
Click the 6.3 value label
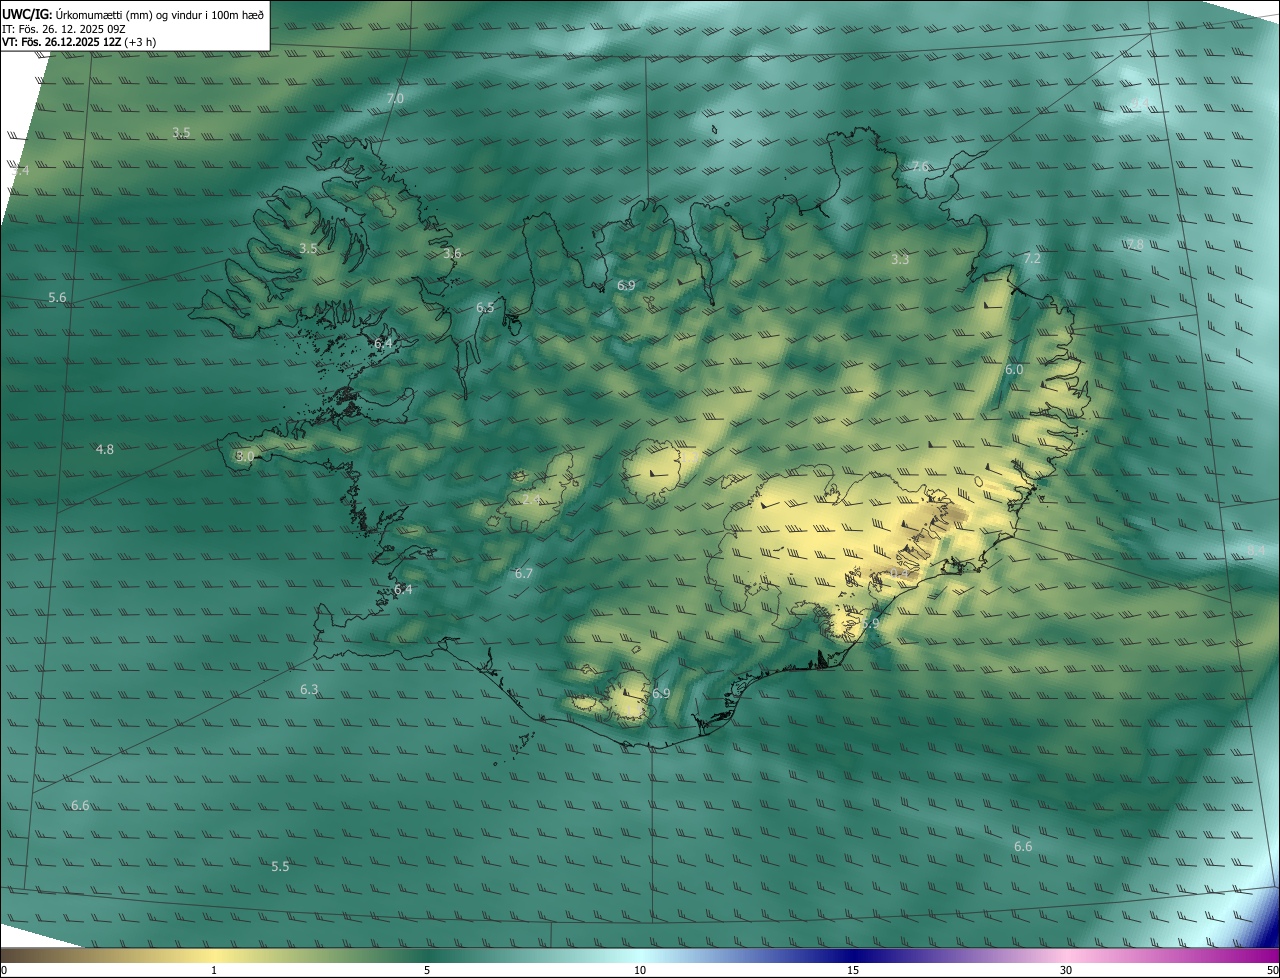[x=309, y=690]
